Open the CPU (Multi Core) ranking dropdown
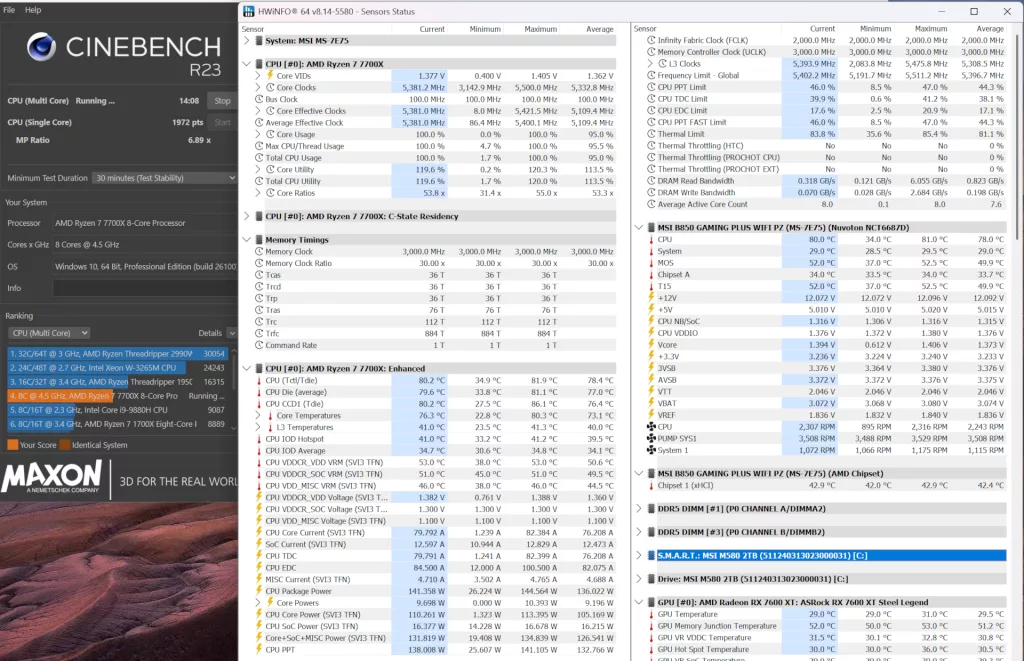Image resolution: width=1024 pixels, height=661 pixels. [x=50, y=332]
